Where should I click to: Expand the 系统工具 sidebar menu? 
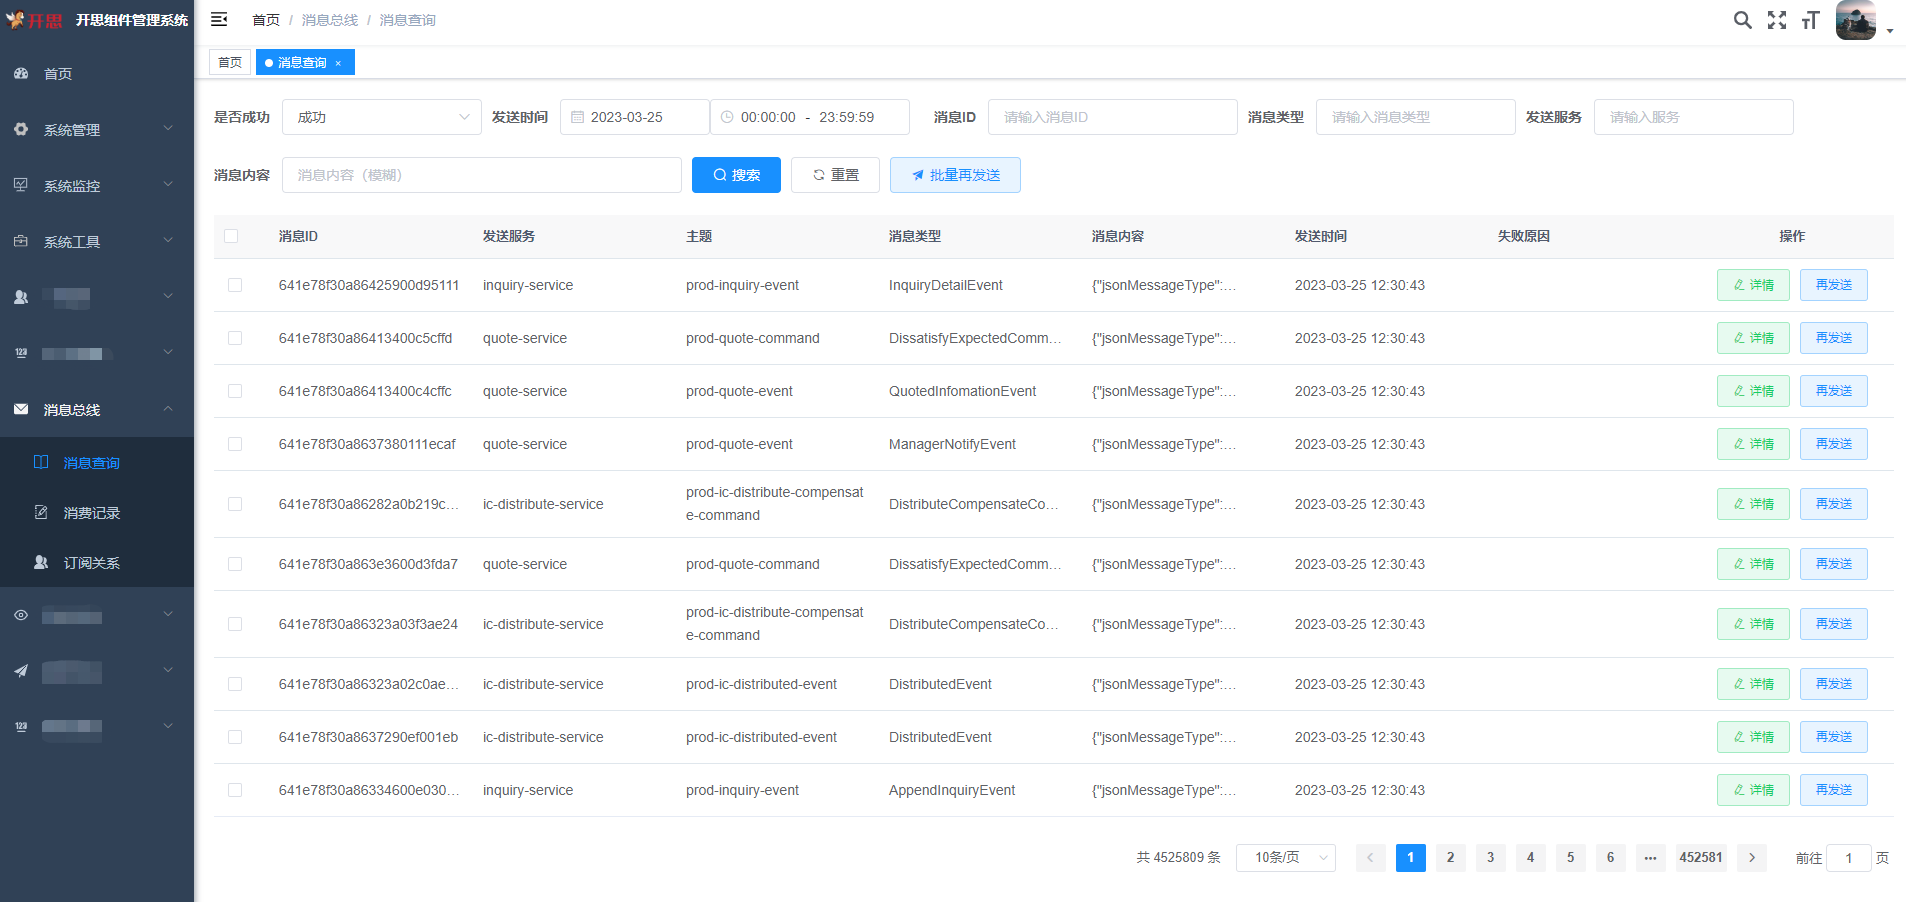click(x=97, y=242)
